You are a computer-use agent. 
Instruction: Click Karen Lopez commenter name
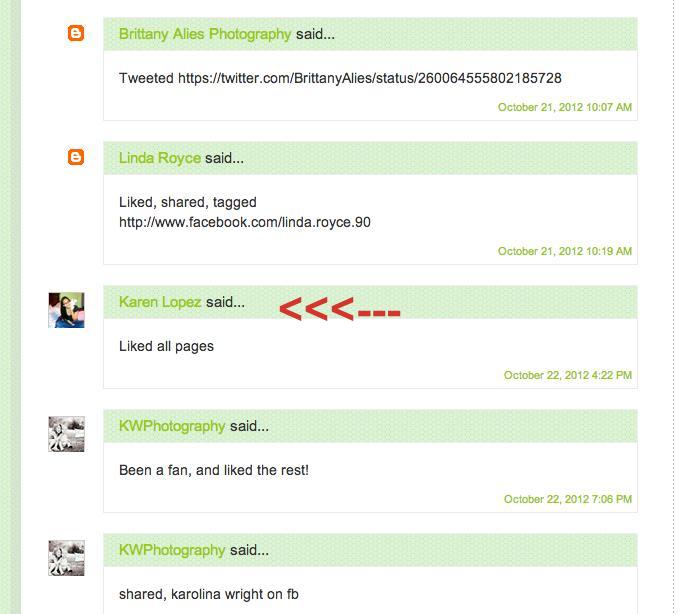tap(160, 302)
